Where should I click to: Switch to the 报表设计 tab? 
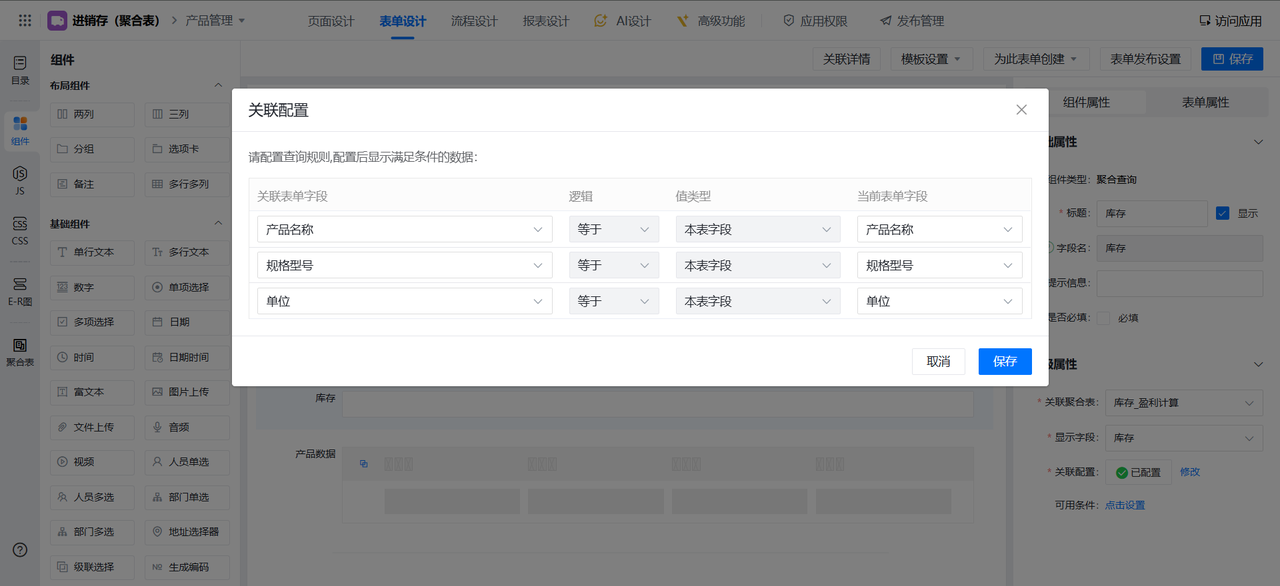point(546,21)
